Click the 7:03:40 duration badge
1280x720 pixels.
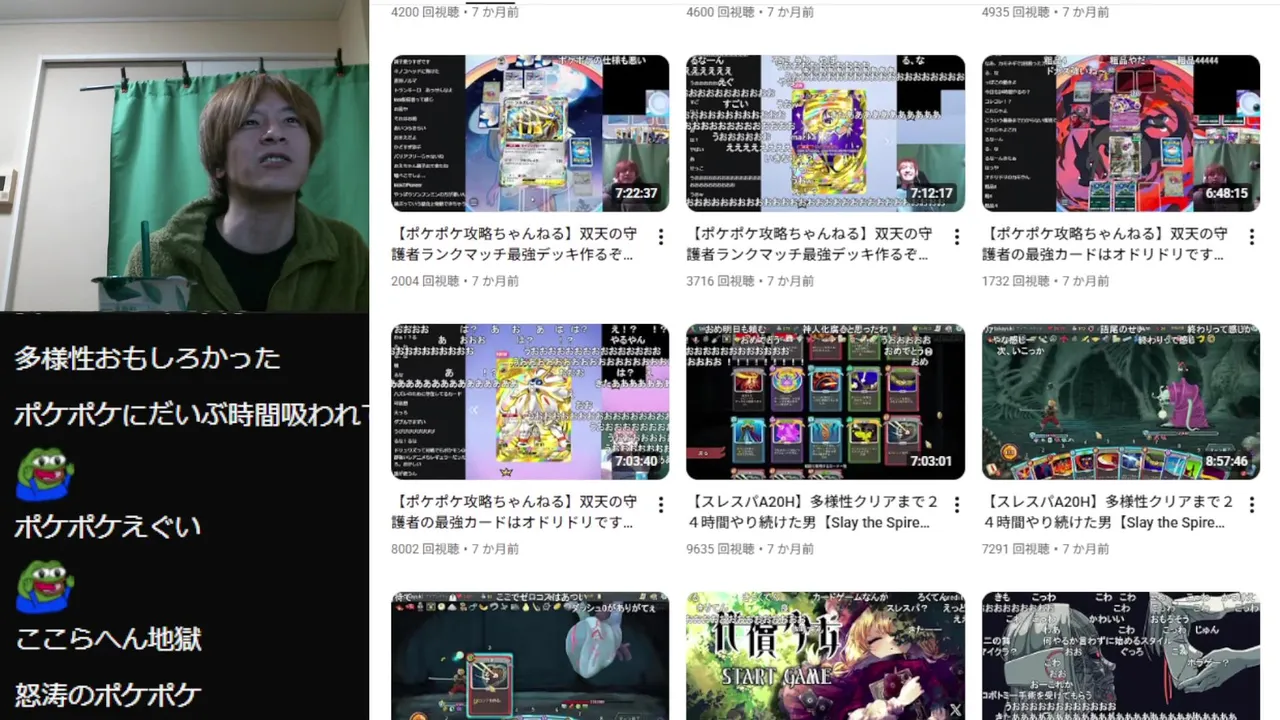[636, 461]
